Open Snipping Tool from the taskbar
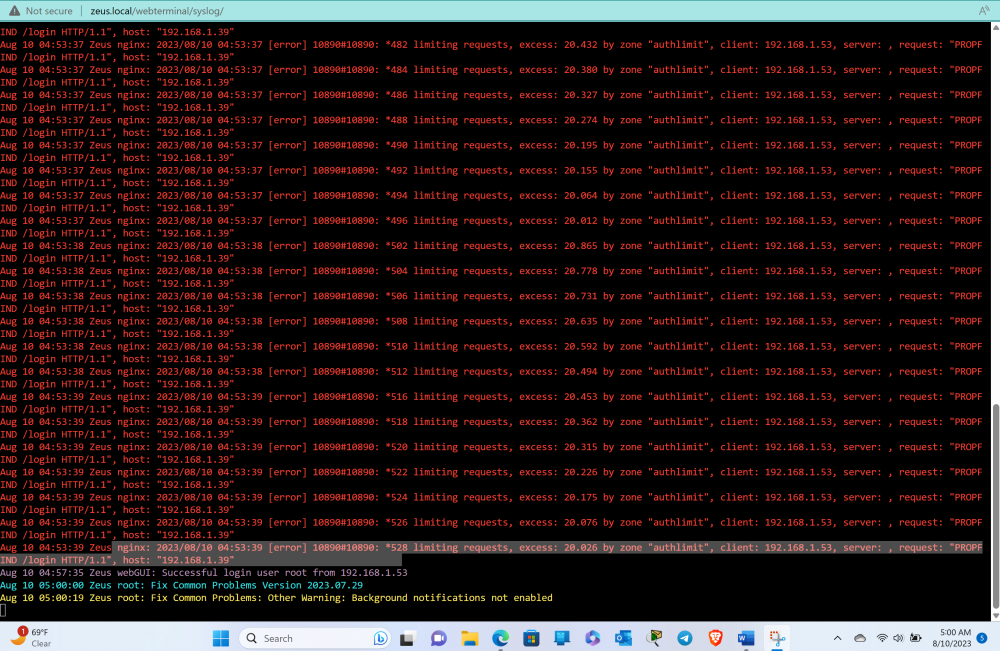1000x651 pixels. pyautogui.click(x=777, y=638)
